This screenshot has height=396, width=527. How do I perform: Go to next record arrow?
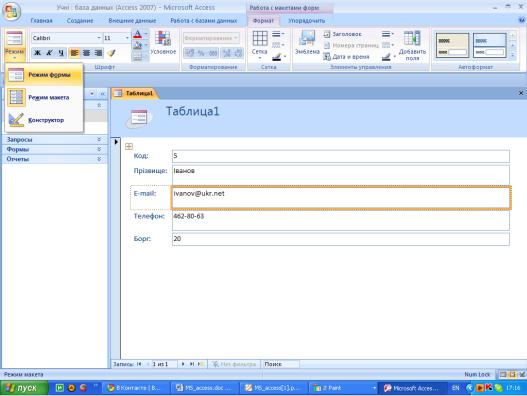(183, 364)
